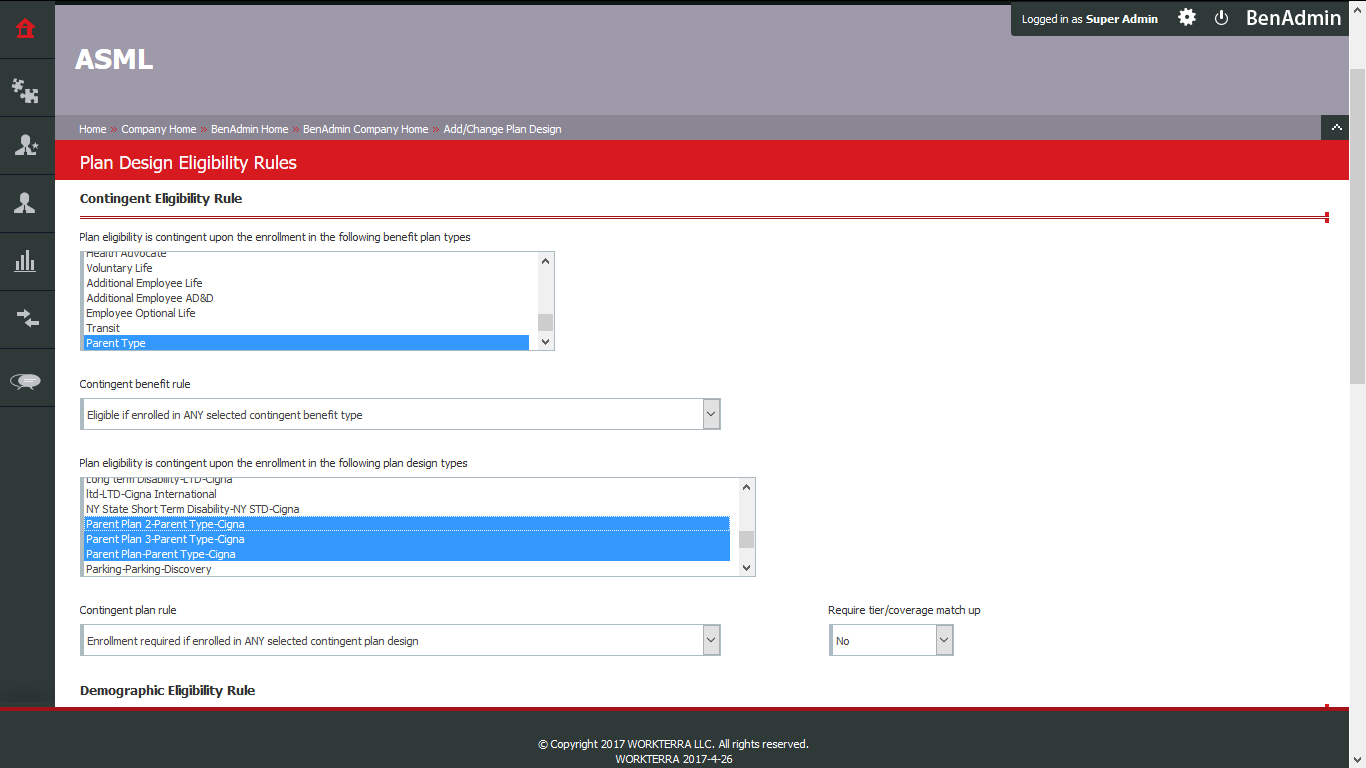Click the red home icon in sidebar
Screen dimensions: 1366x768
tap(26, 29)
